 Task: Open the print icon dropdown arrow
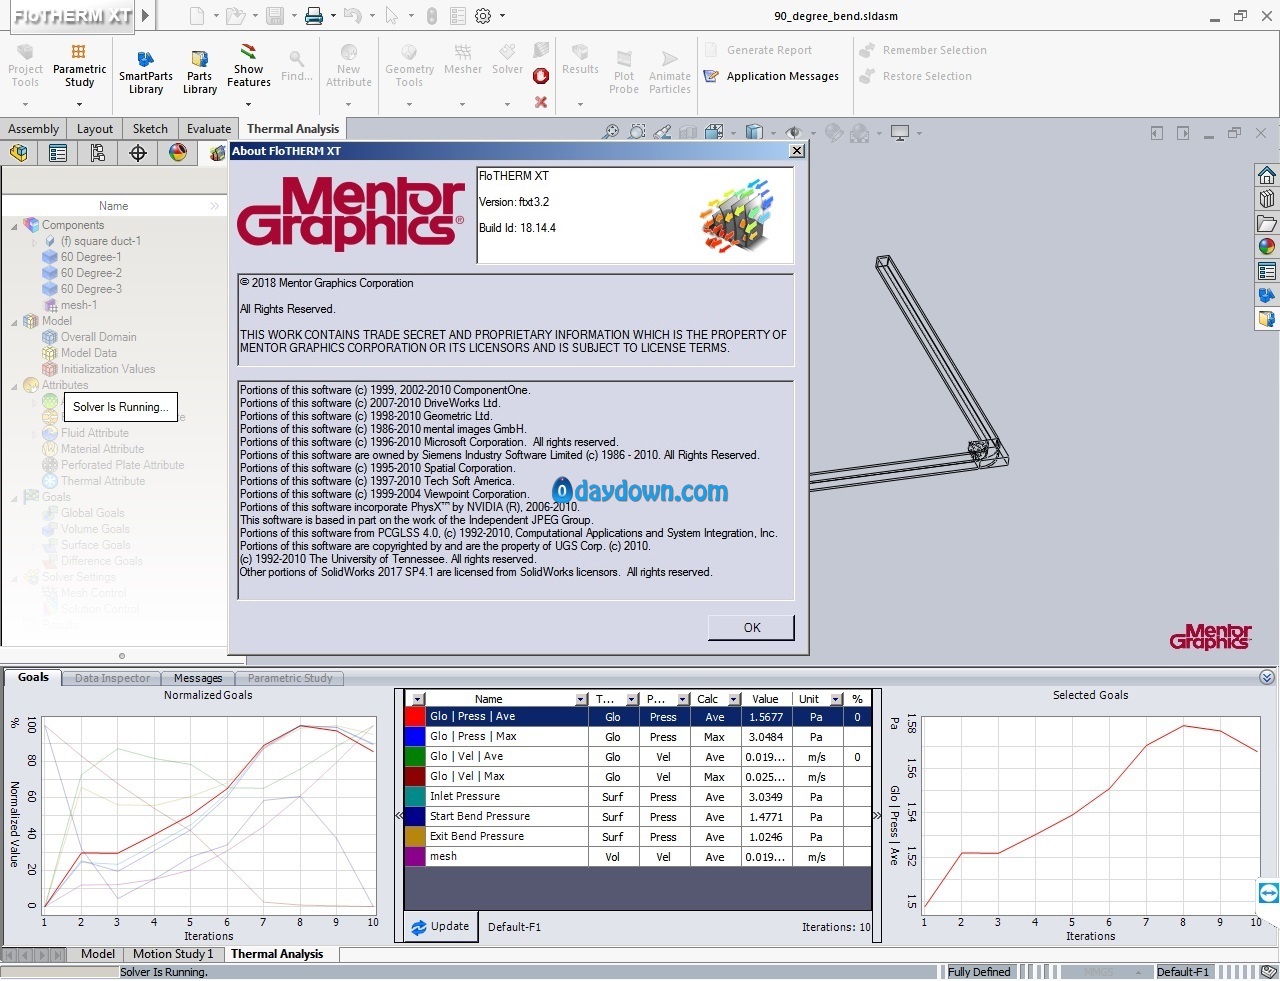pos(333,16)
